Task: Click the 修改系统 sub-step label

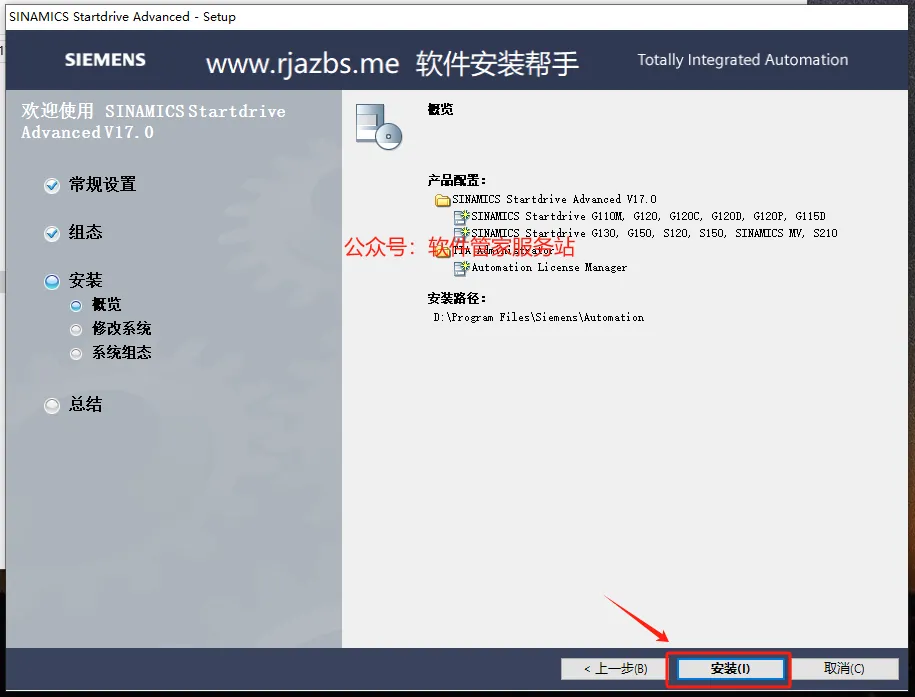Action: click(x=121, y=329)
